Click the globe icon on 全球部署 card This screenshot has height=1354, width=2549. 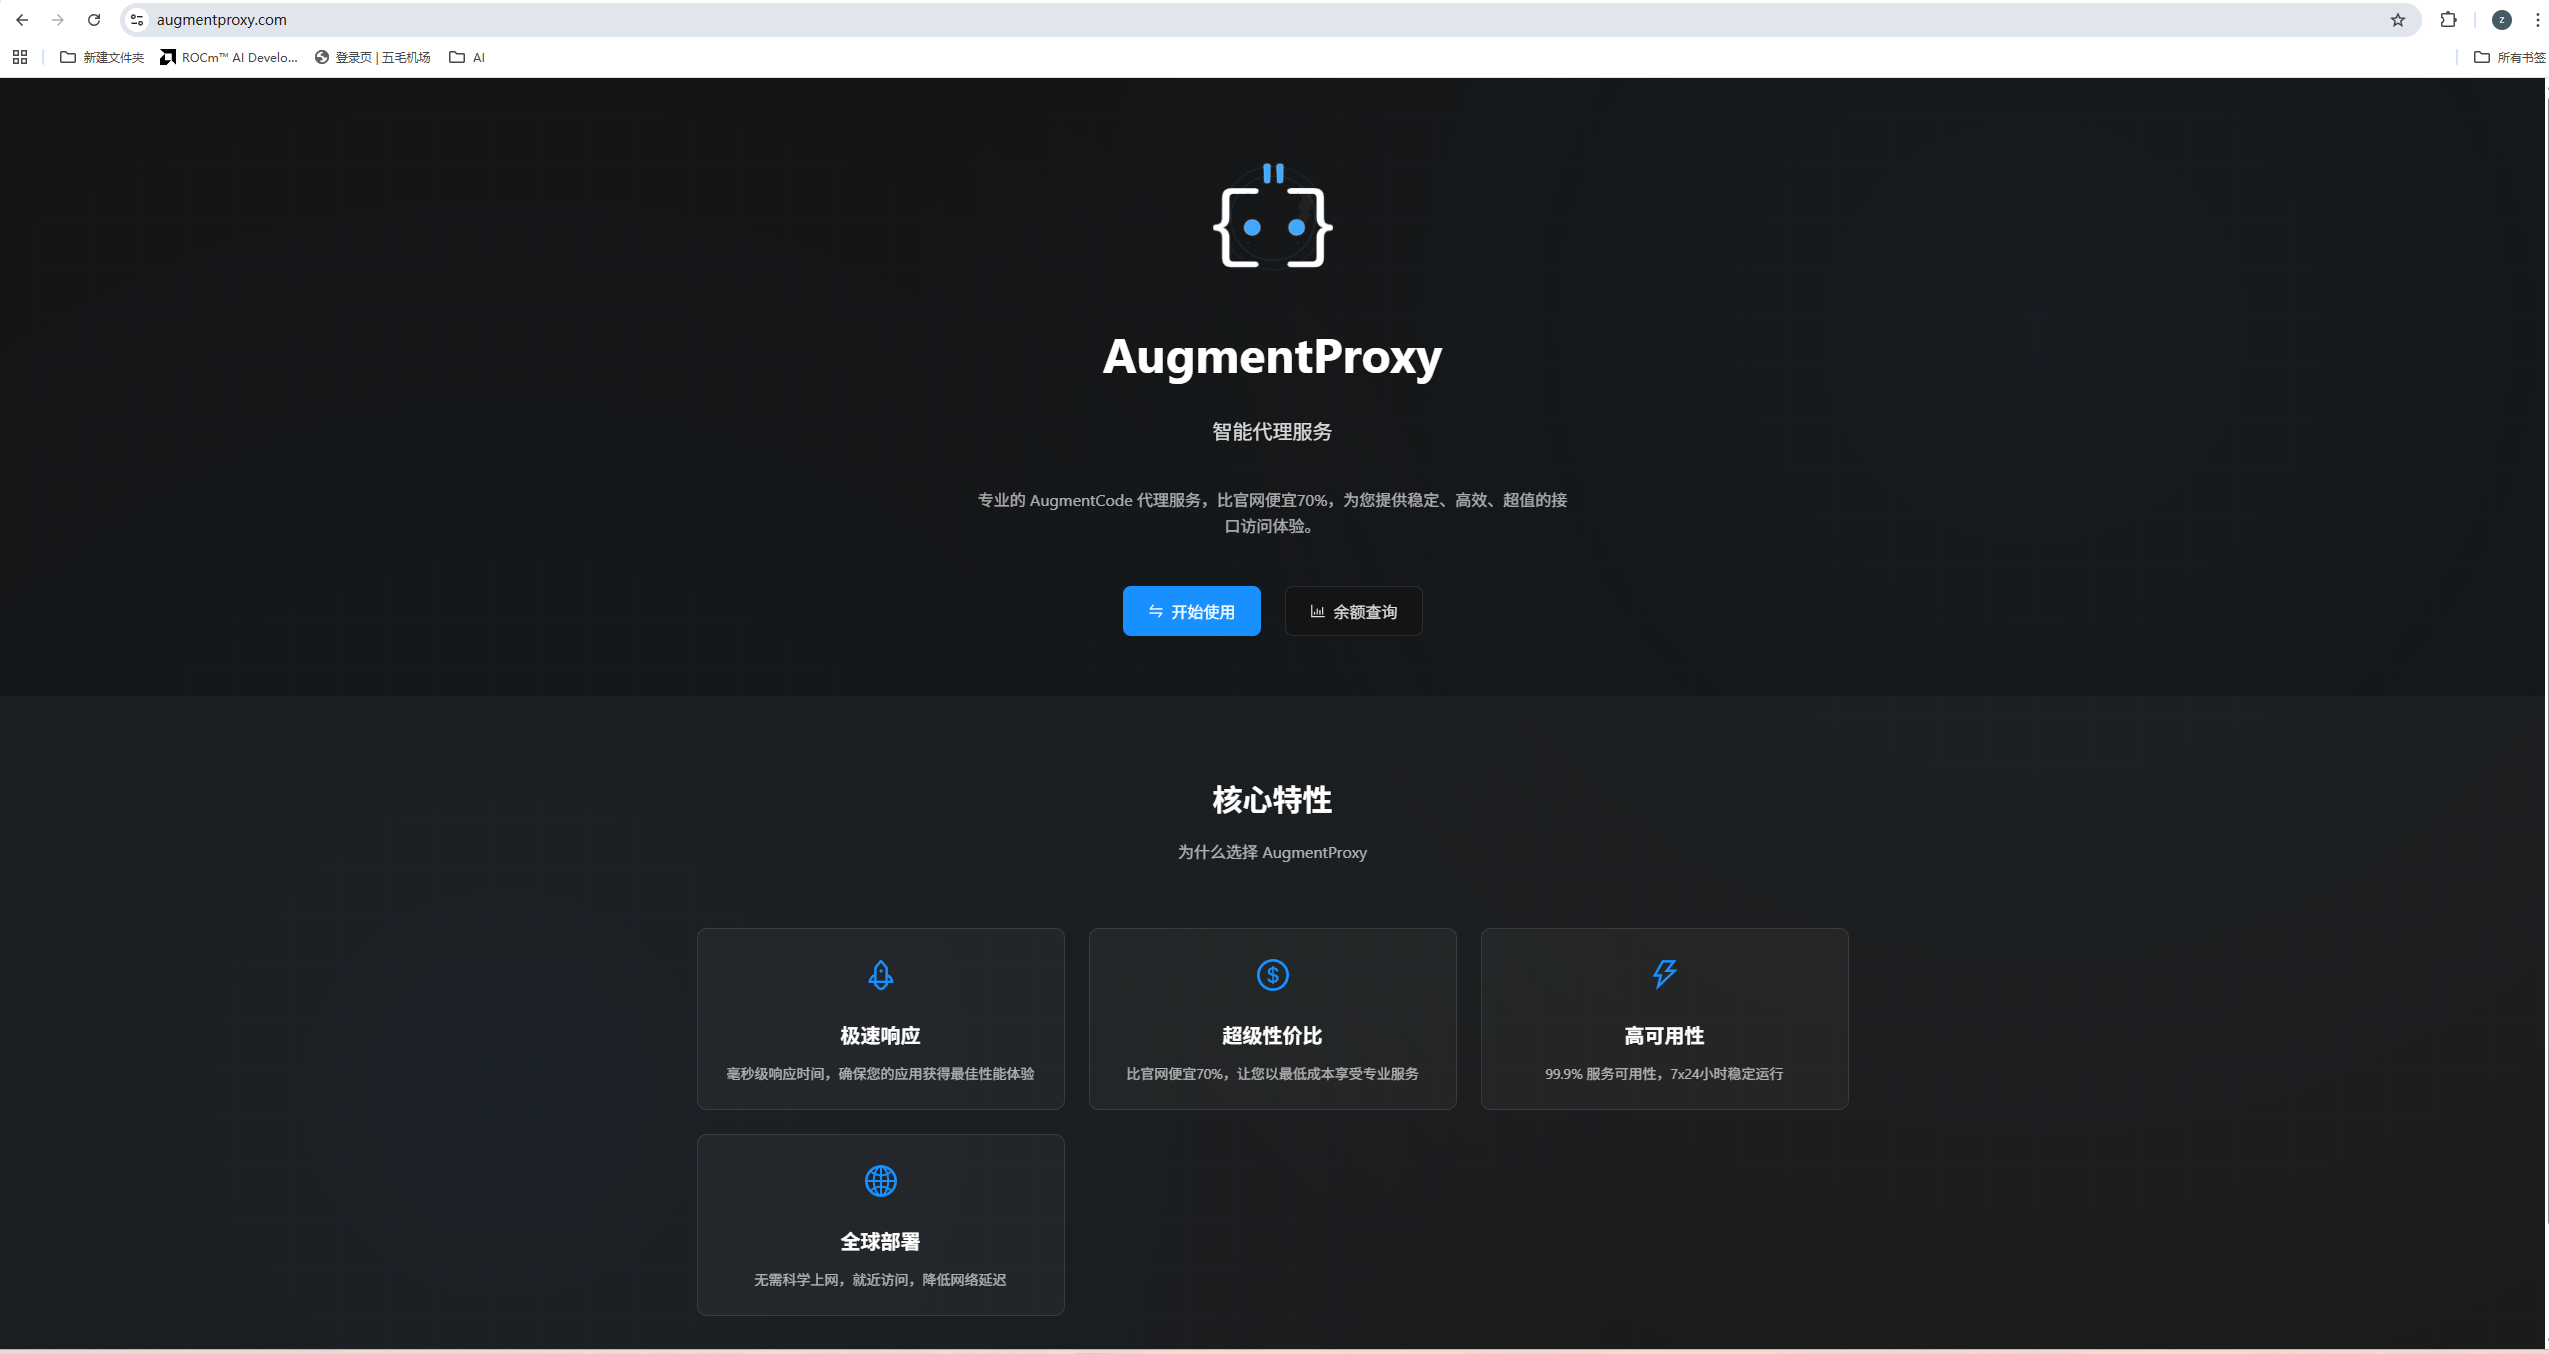pyautogui.click(x=880, y=1180)
